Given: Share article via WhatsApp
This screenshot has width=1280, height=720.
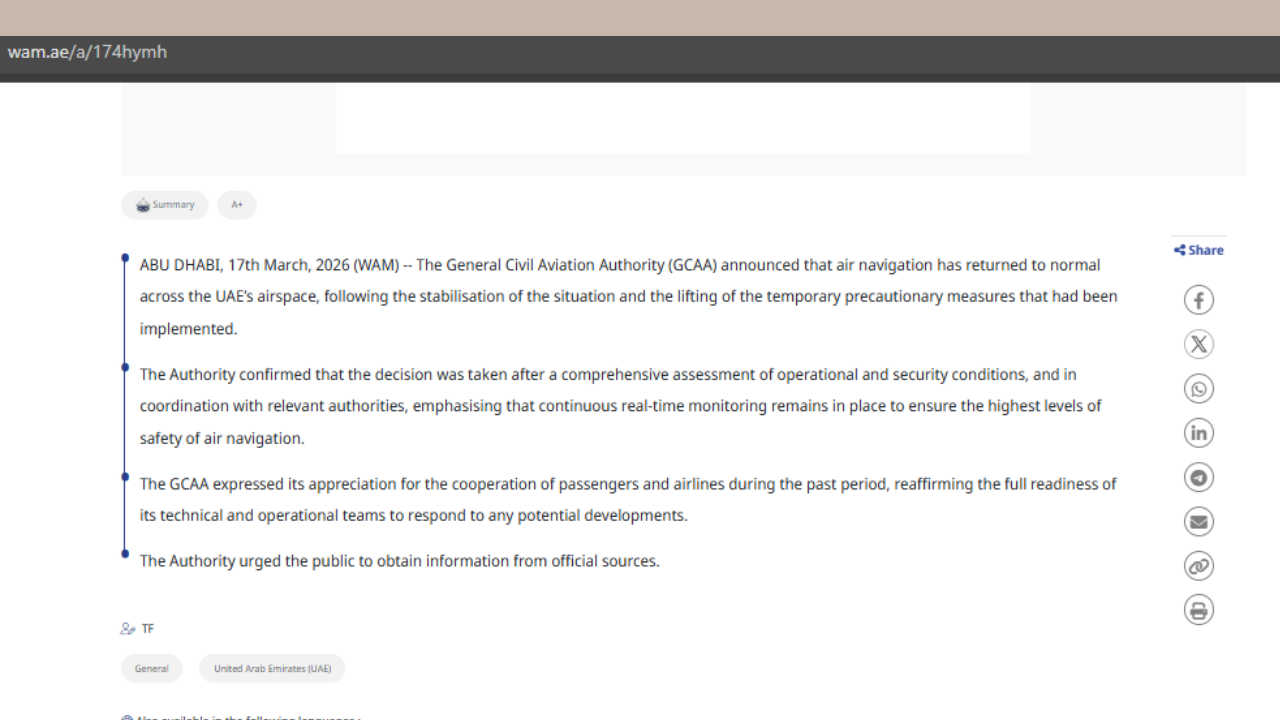Looking at the screenshot, I should coord(1198,389).
